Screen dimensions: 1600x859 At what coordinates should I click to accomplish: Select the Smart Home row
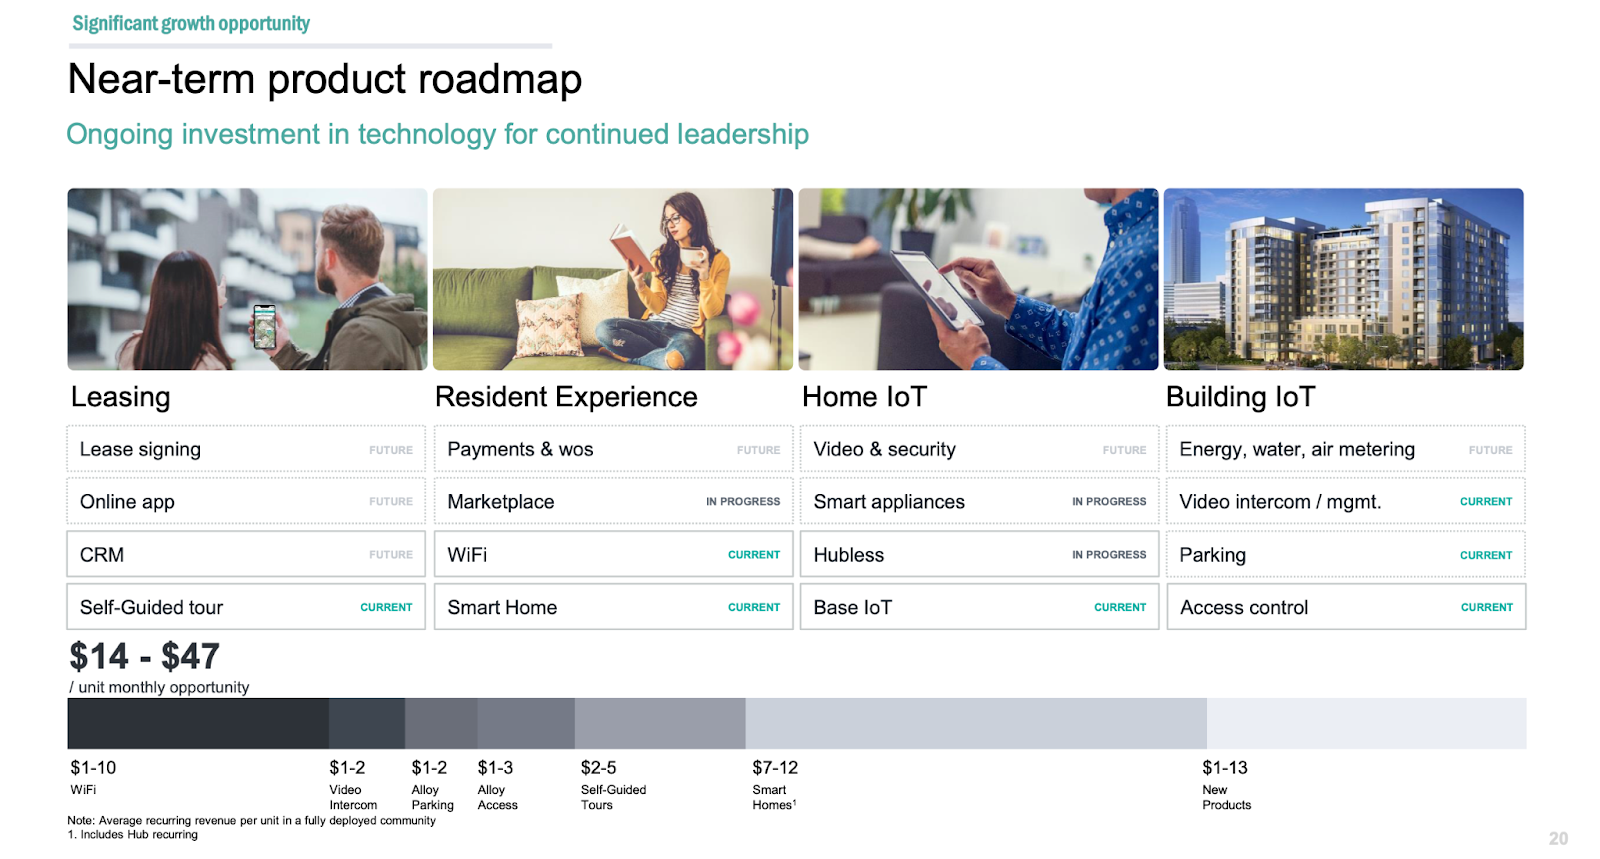(x=613, y=607)
